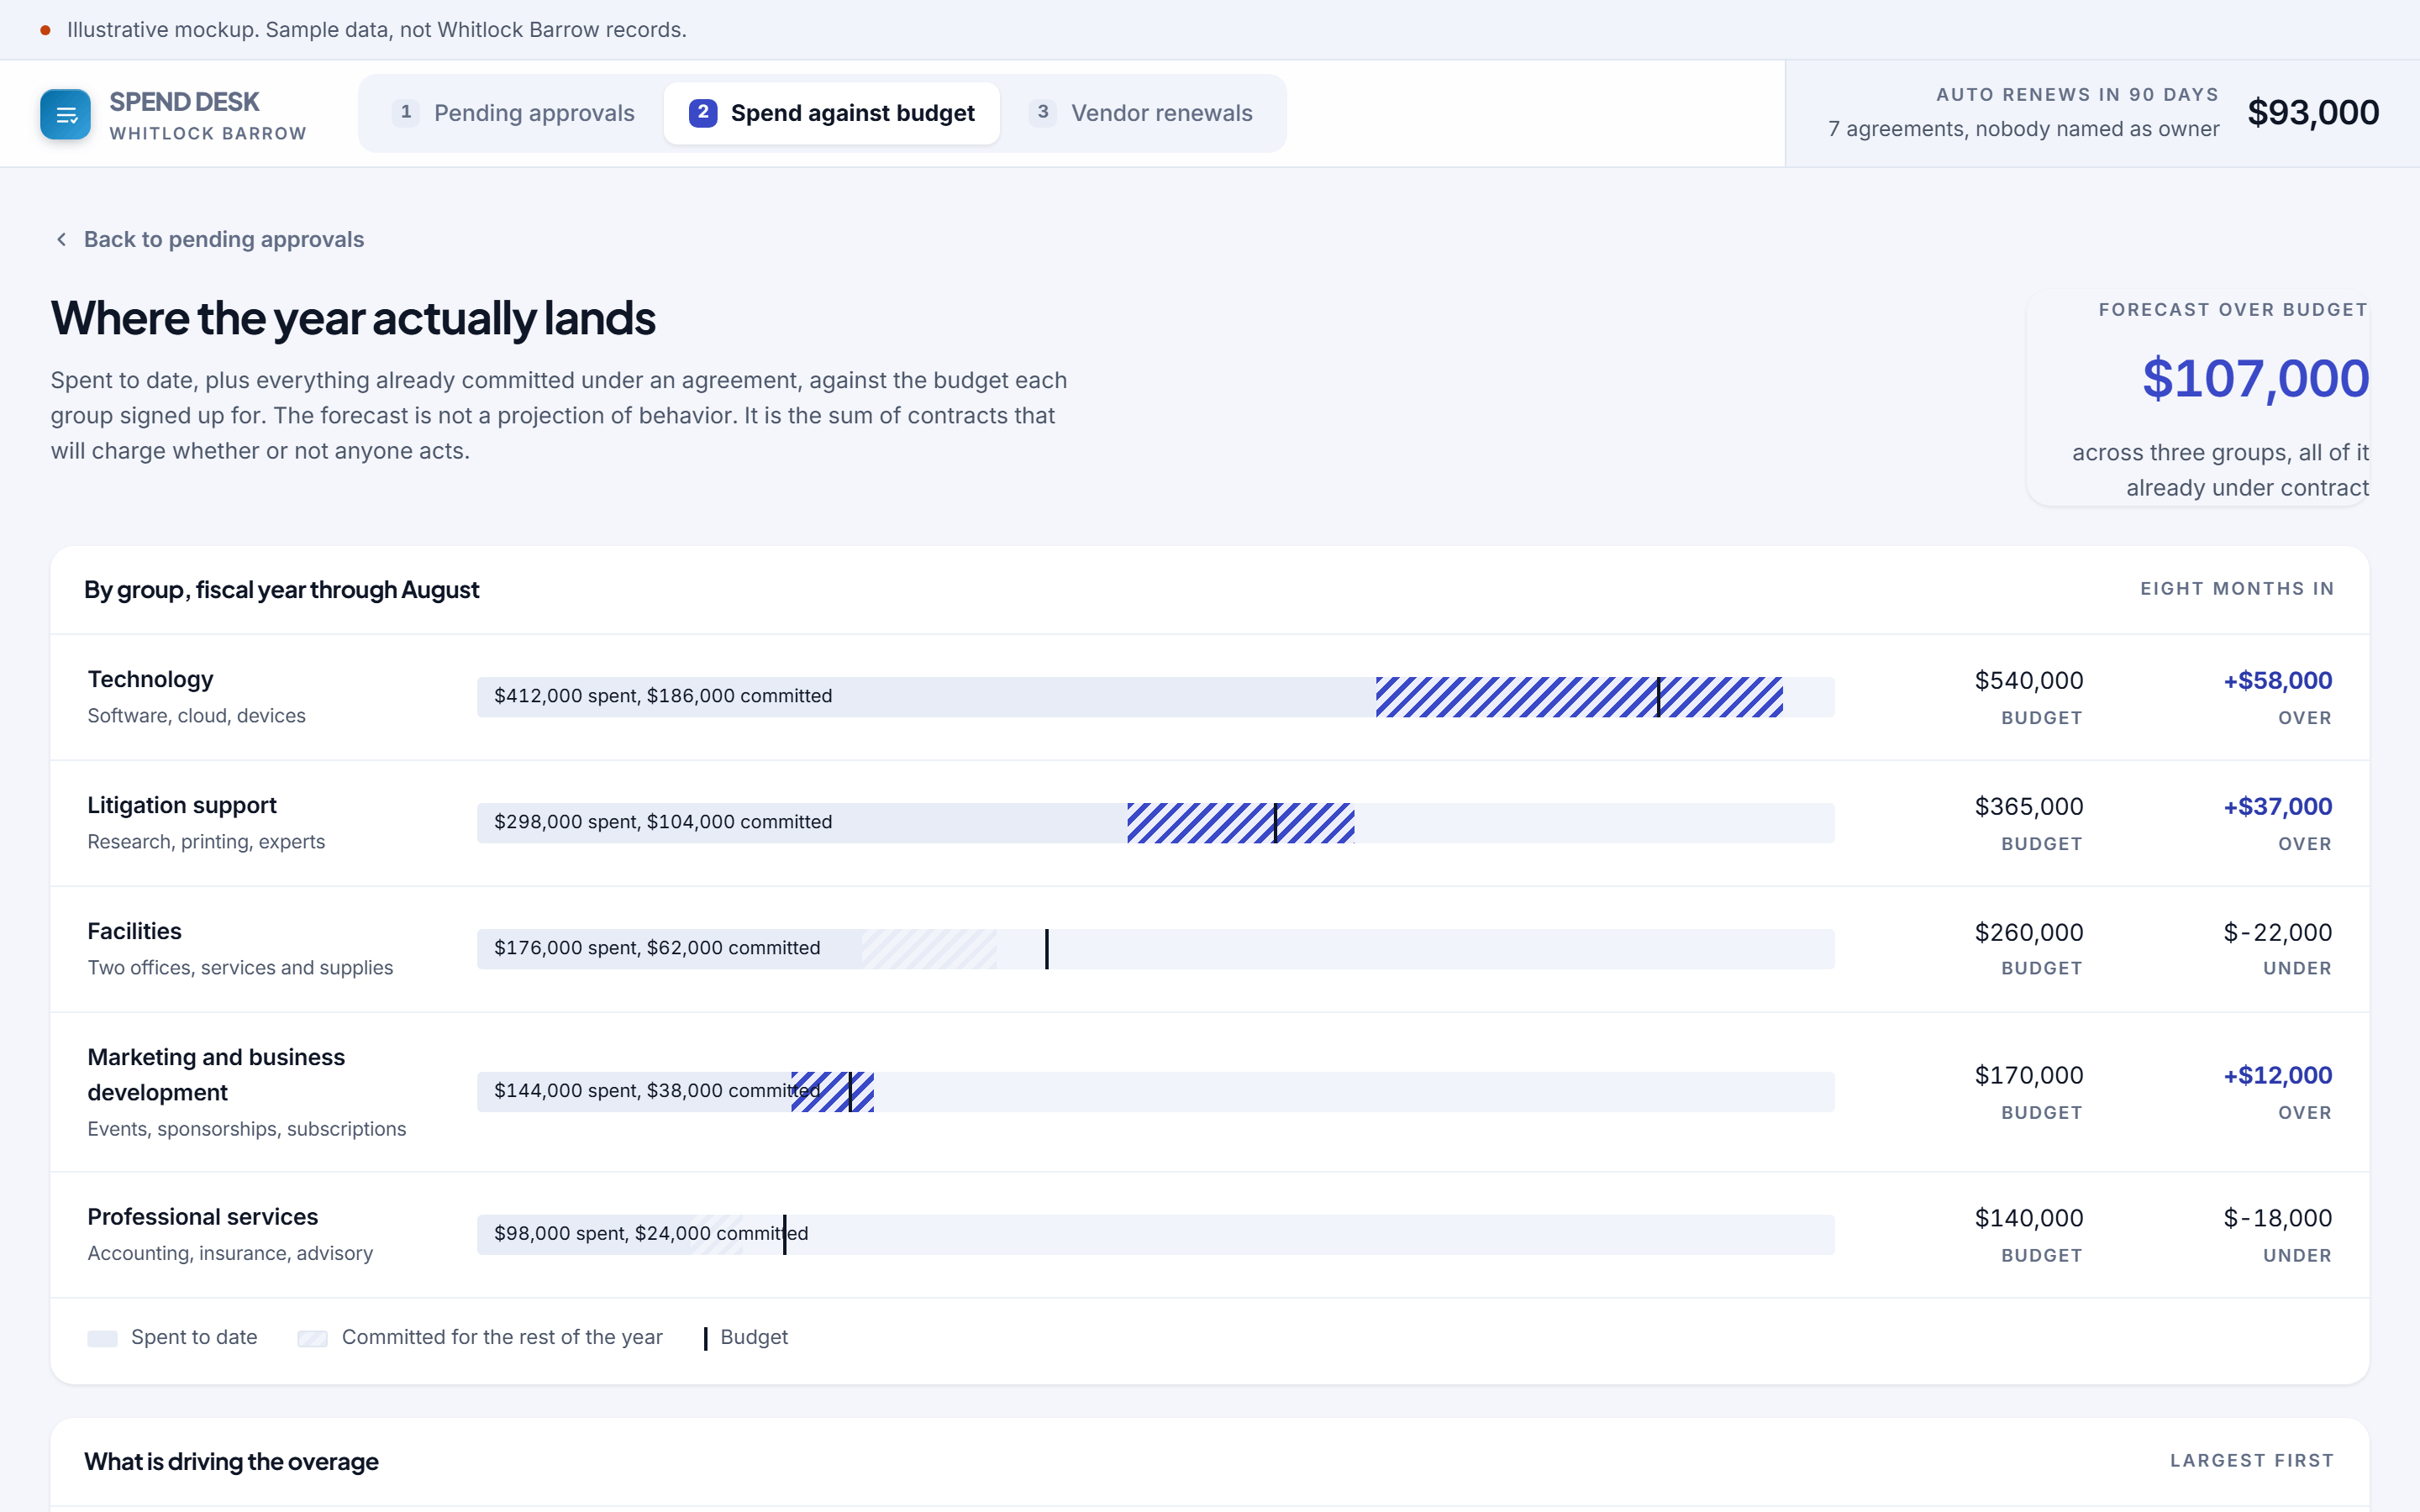Click the Technology committed striped bar segment

pyautogui.click(x=1579, y=697)
